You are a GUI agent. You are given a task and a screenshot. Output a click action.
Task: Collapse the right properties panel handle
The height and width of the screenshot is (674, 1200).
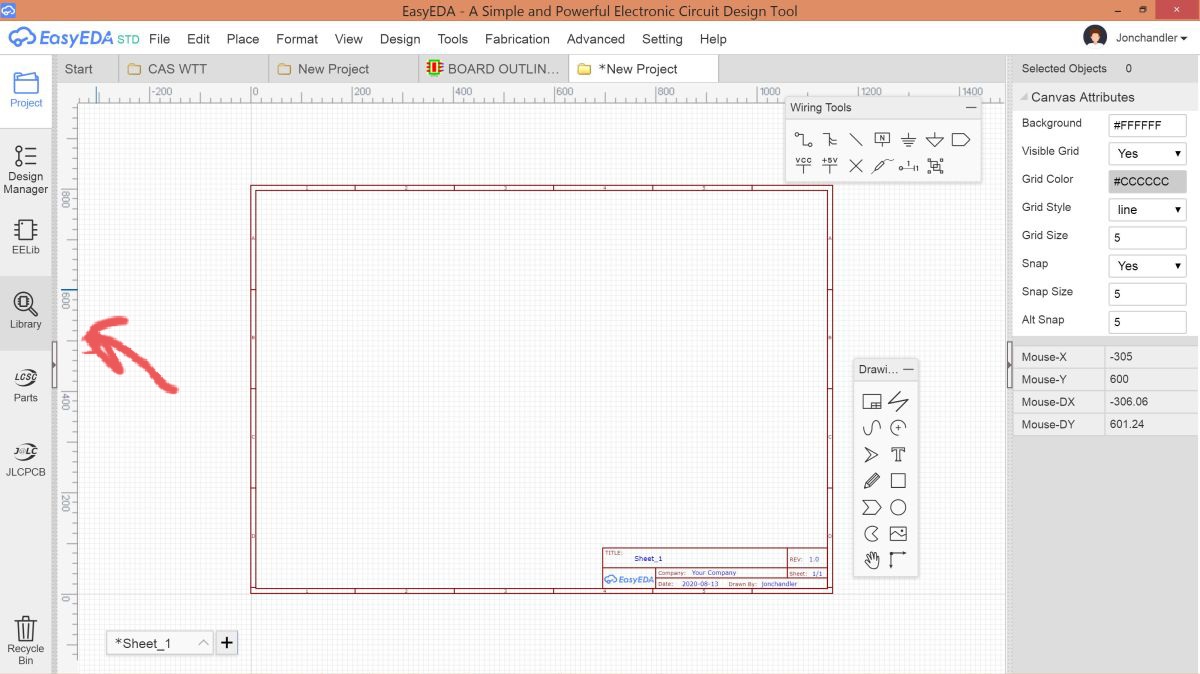tap(1010, 367)
